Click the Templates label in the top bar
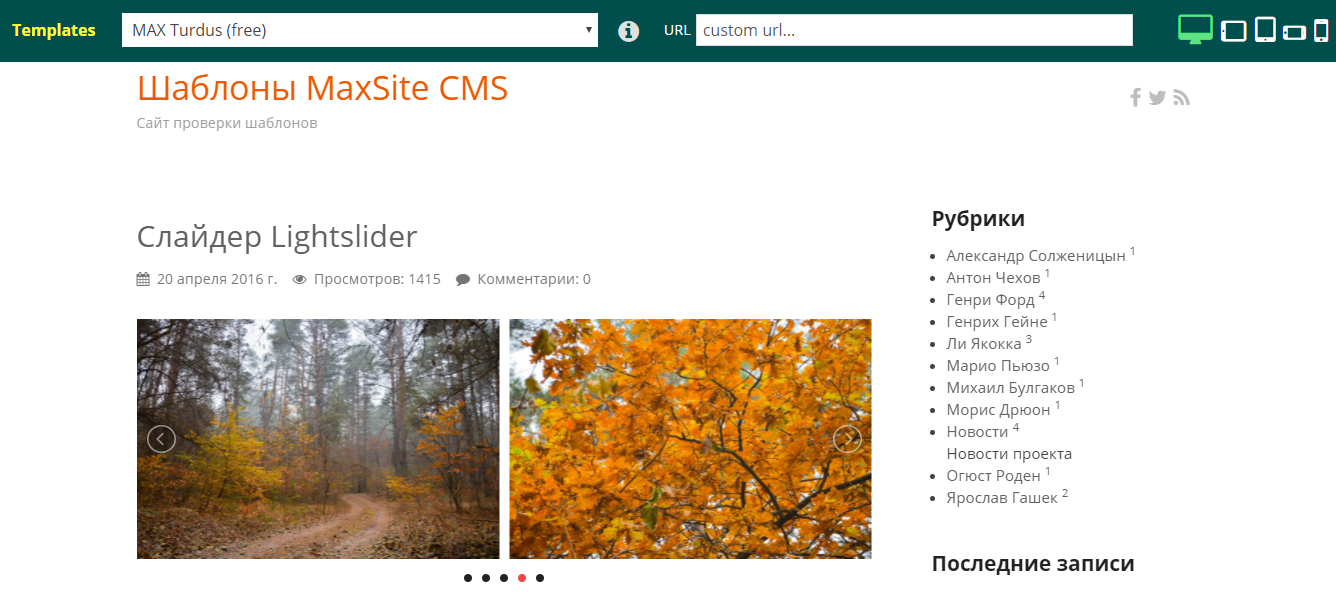The image size is (1336, 600). (x=55, y=30)
